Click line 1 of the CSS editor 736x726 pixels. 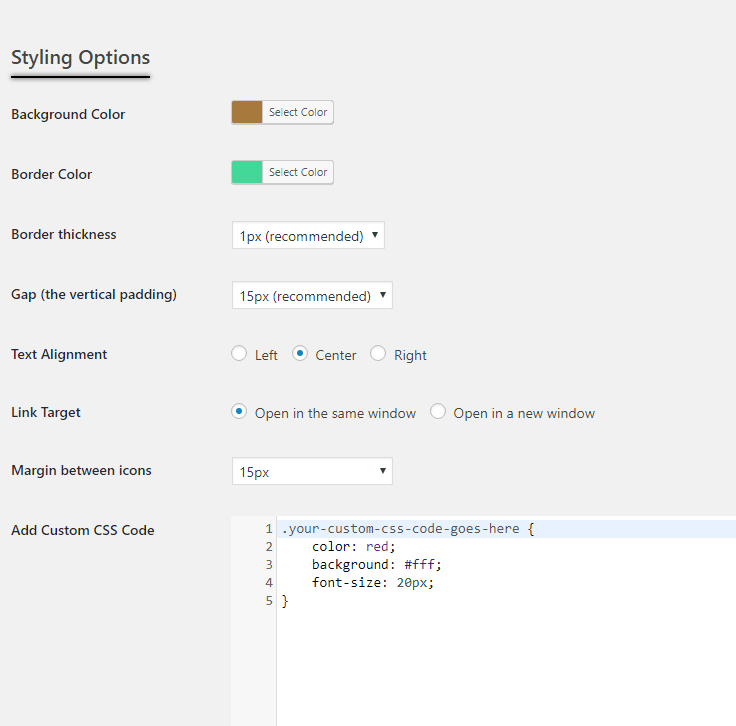[x=506, y=529]
